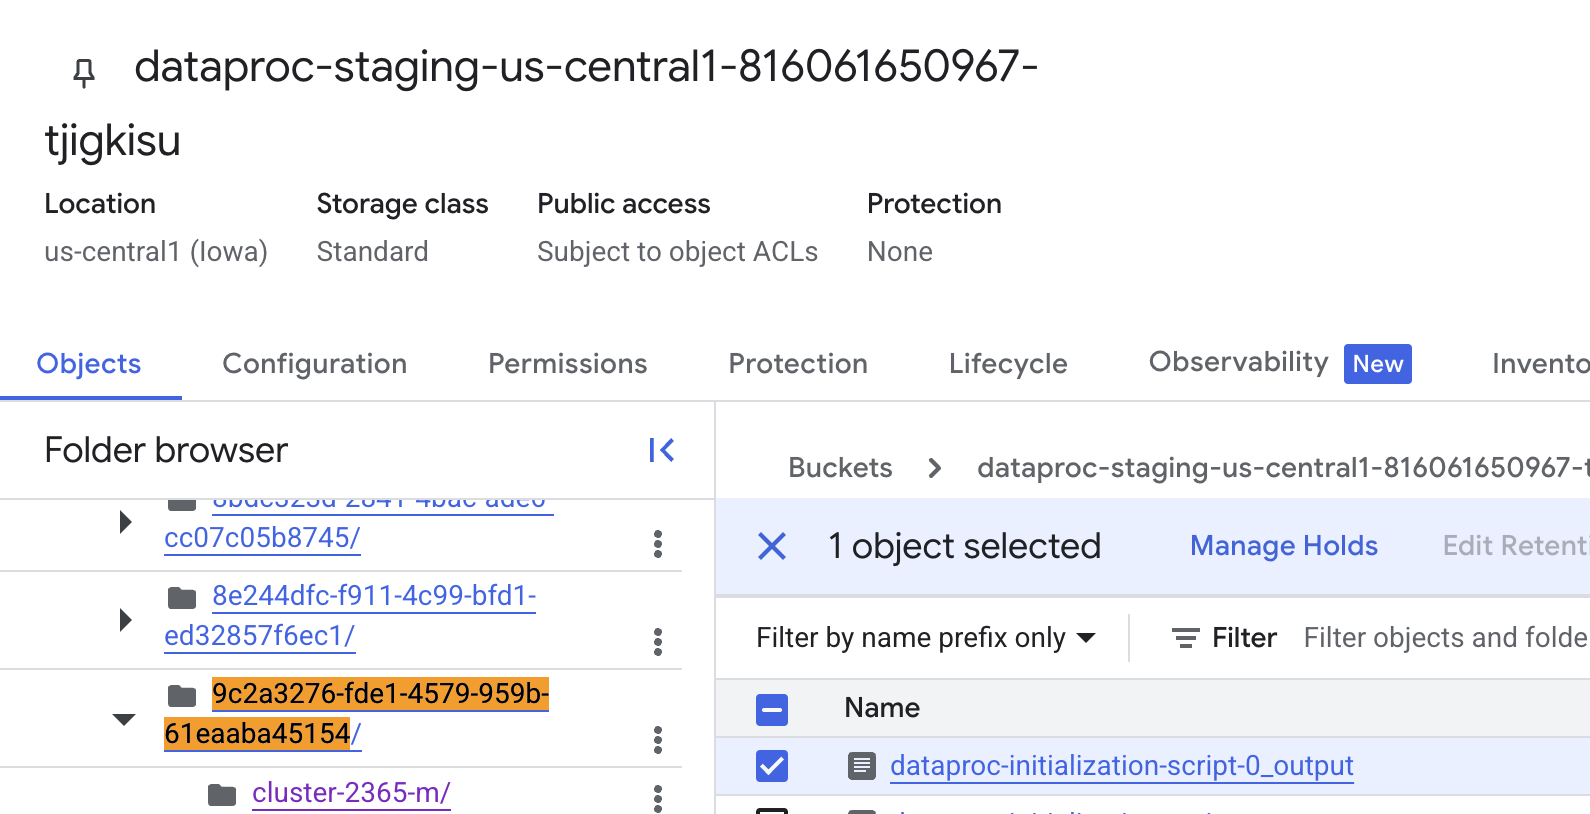The image size is (1590, 814).
Task: Expand the 8e244dfc-f911 folder tree node
Action: tap(125, 620)
